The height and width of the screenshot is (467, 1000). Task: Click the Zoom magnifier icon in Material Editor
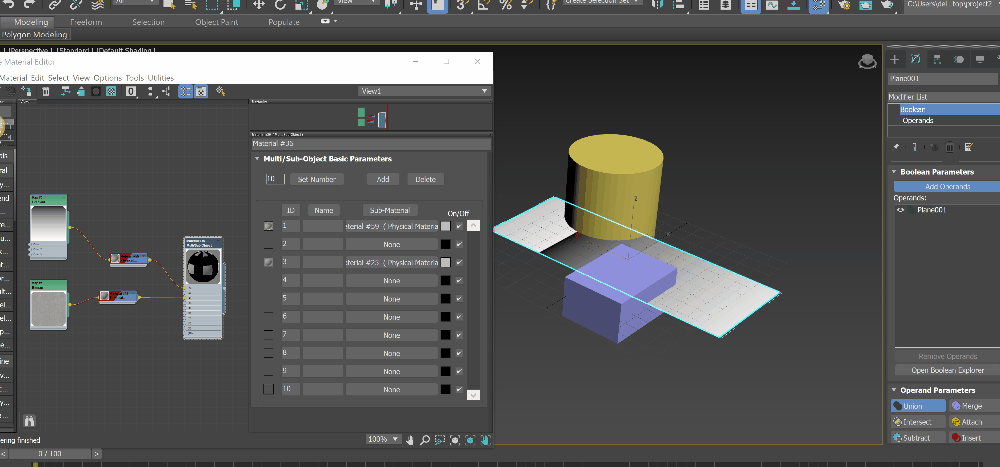[x=425, y=439]
